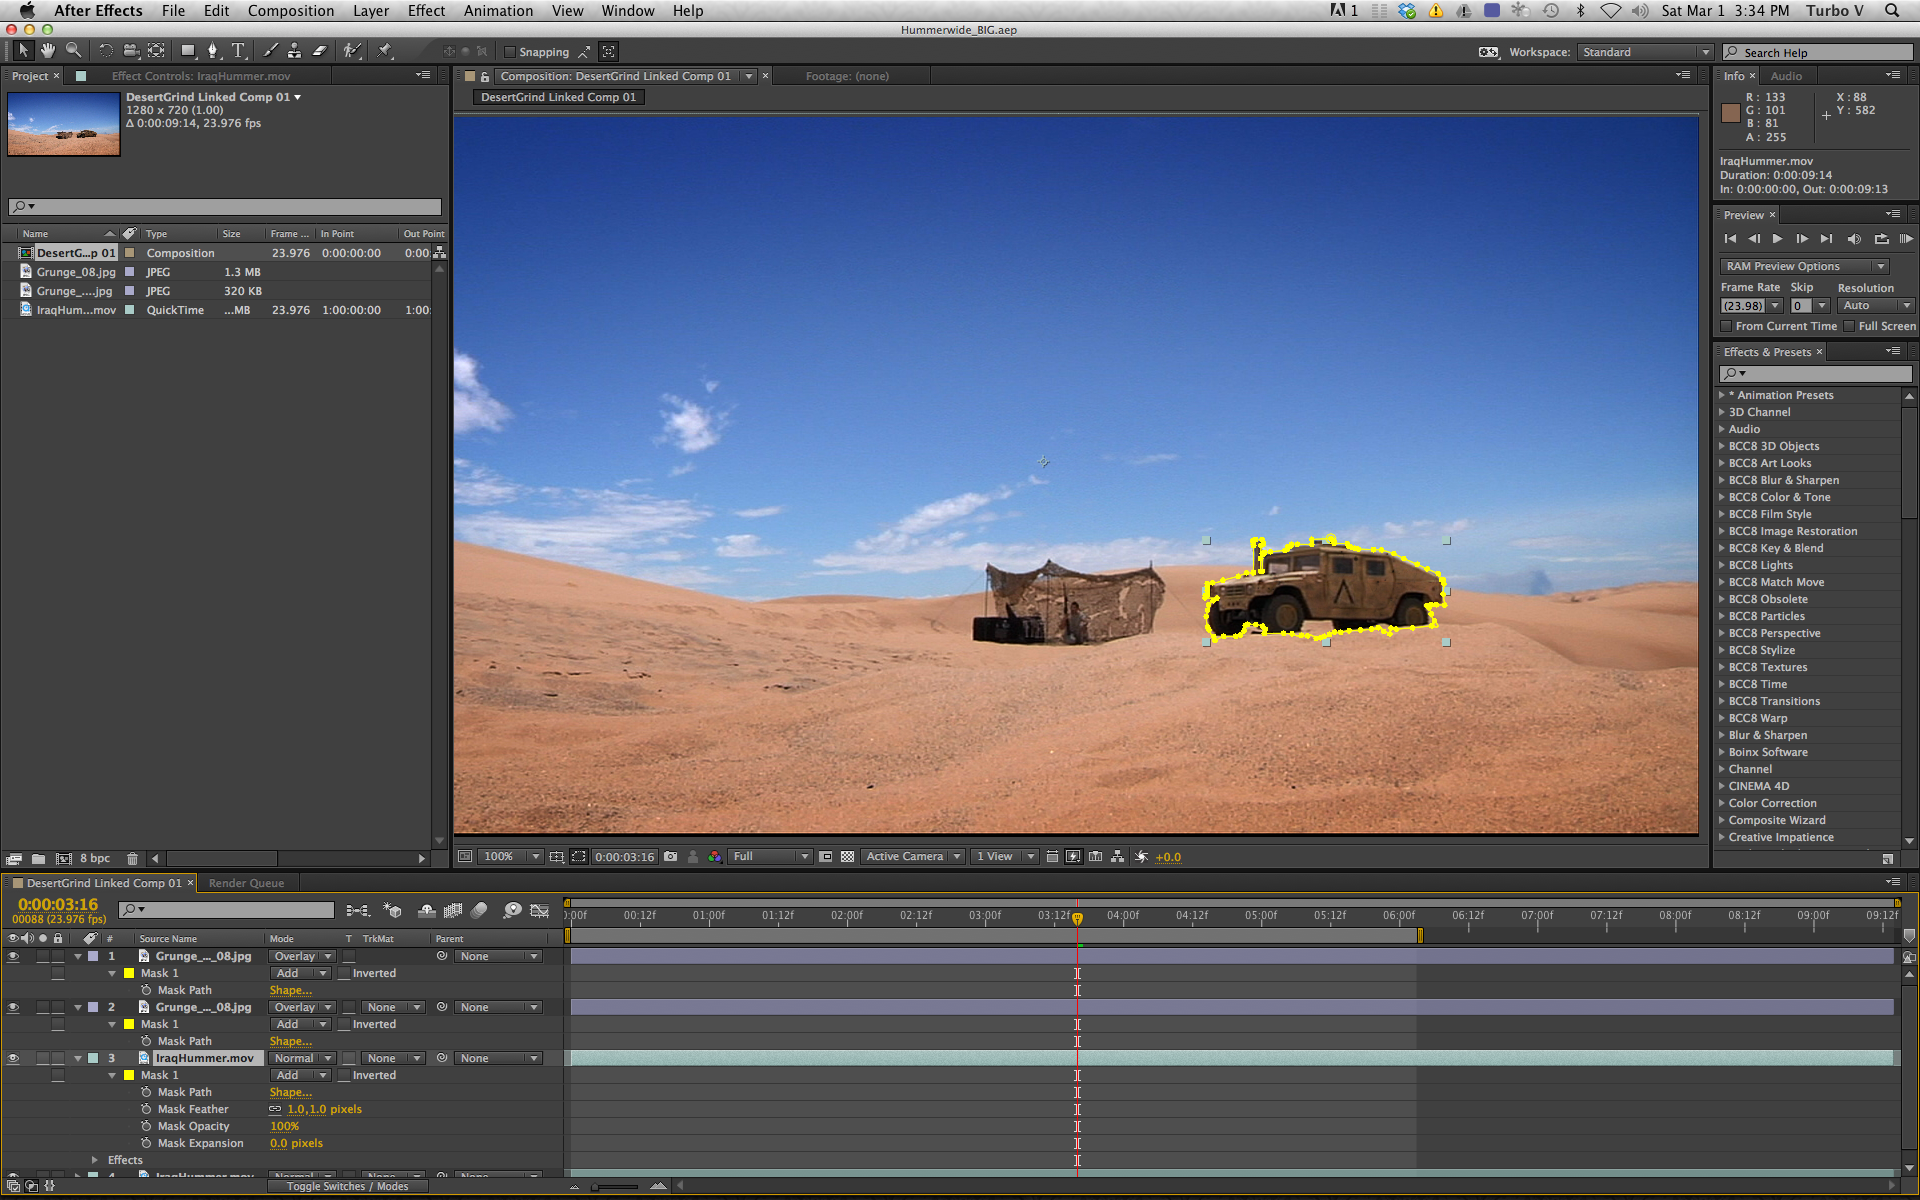The image size is (1920, 1200).
Task: Open comp mini-flowchart in timeline
Action: coord(358,911)
